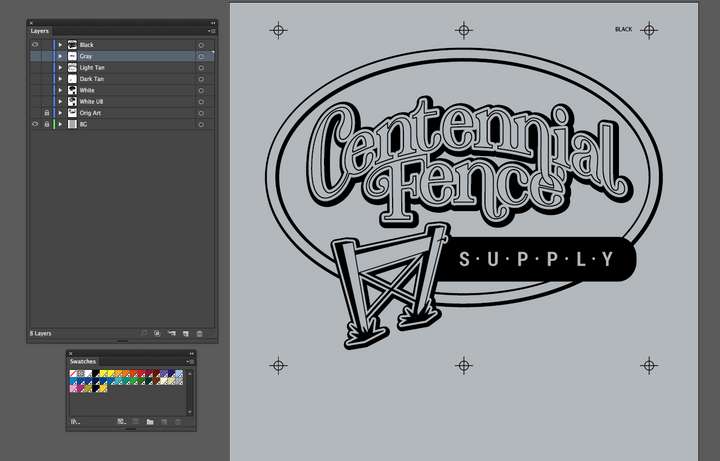The height and width of the screenshot is (461, 720).
Task: Unlock the Orig Art layer via its lock icon
Action: [x=46, y=113]
